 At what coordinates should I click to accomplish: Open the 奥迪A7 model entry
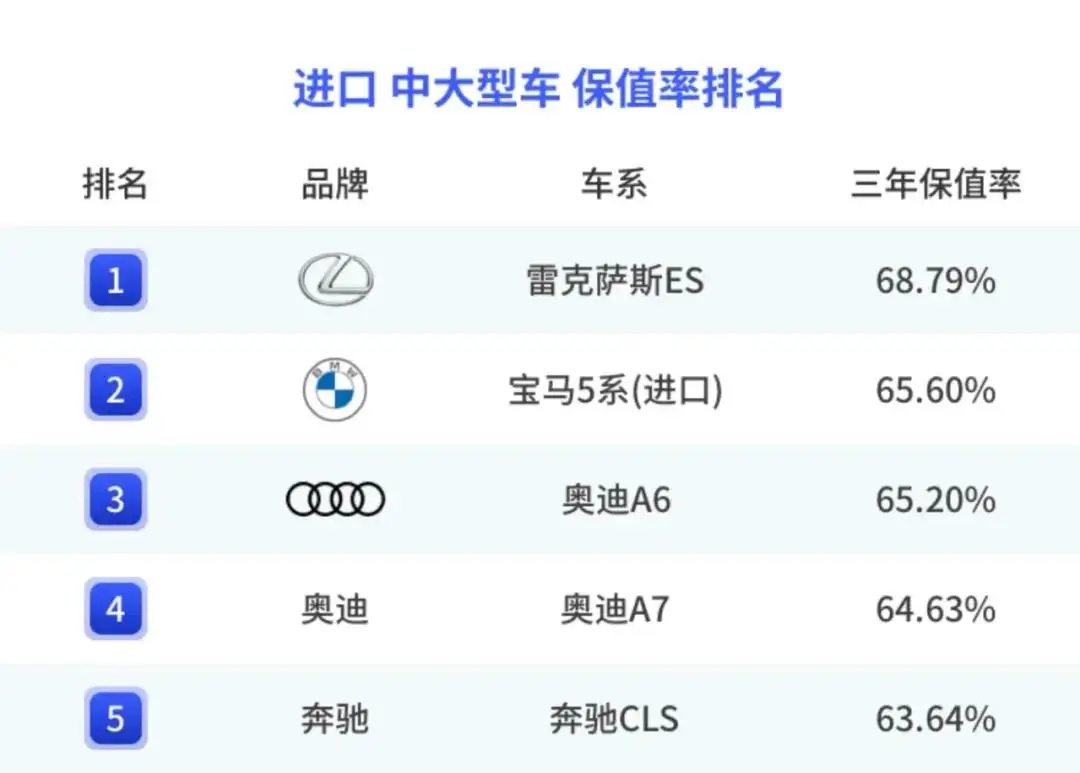[x=614, y=609]
